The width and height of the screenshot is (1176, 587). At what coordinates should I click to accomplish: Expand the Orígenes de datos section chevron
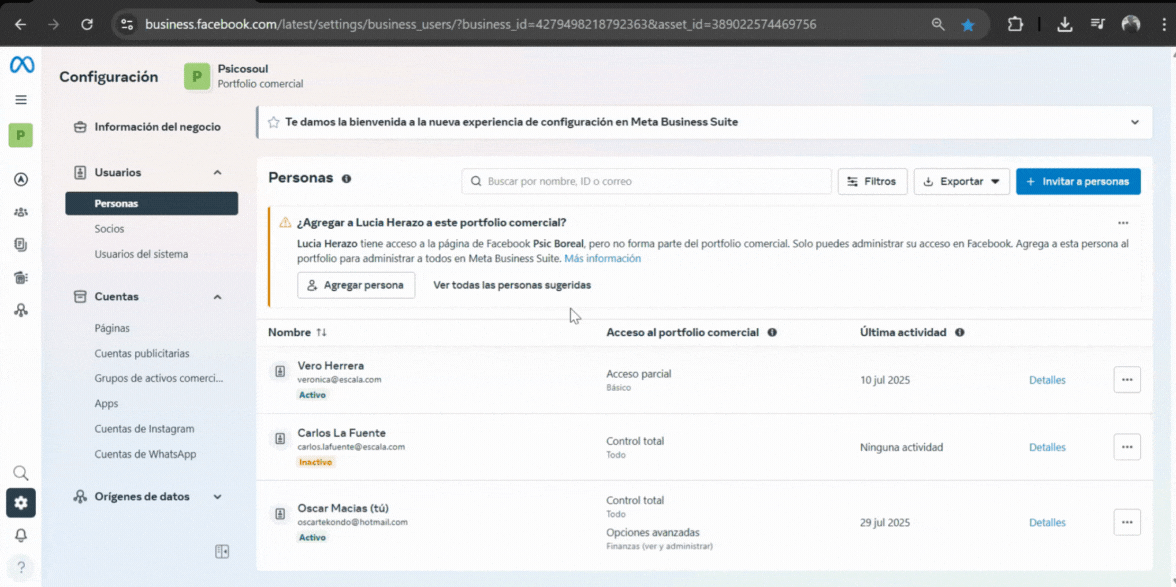pyautogui.click(x=218, y=496)
